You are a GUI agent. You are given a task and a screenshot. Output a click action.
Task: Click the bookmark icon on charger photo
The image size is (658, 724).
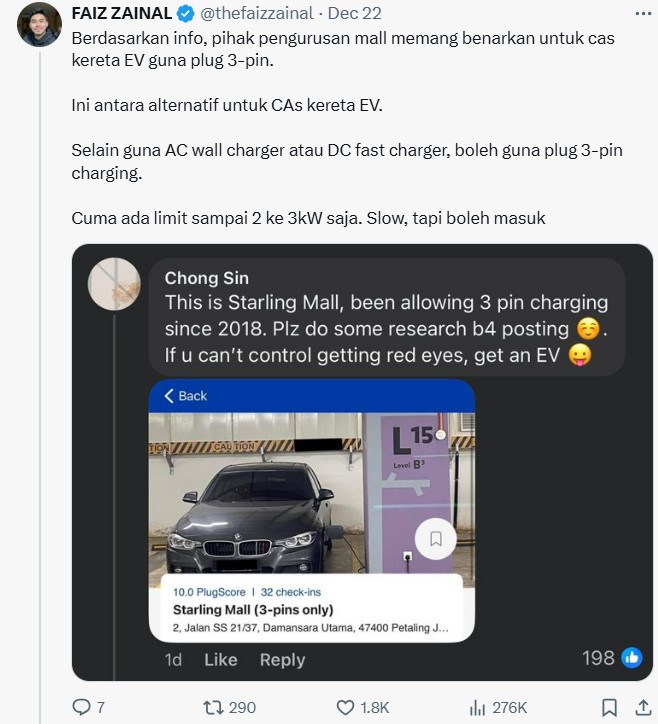(x=436, y=538)
